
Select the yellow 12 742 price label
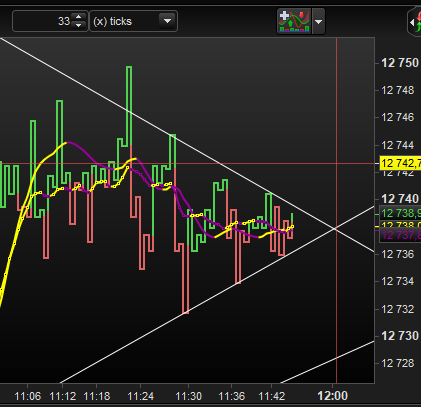click(x=400, y=163)
